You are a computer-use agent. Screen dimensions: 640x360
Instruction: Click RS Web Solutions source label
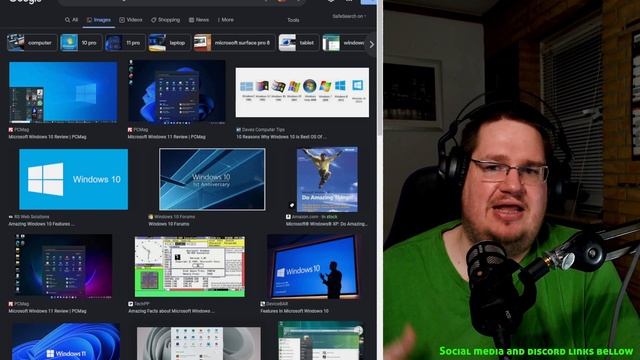[x=31, y=217]
